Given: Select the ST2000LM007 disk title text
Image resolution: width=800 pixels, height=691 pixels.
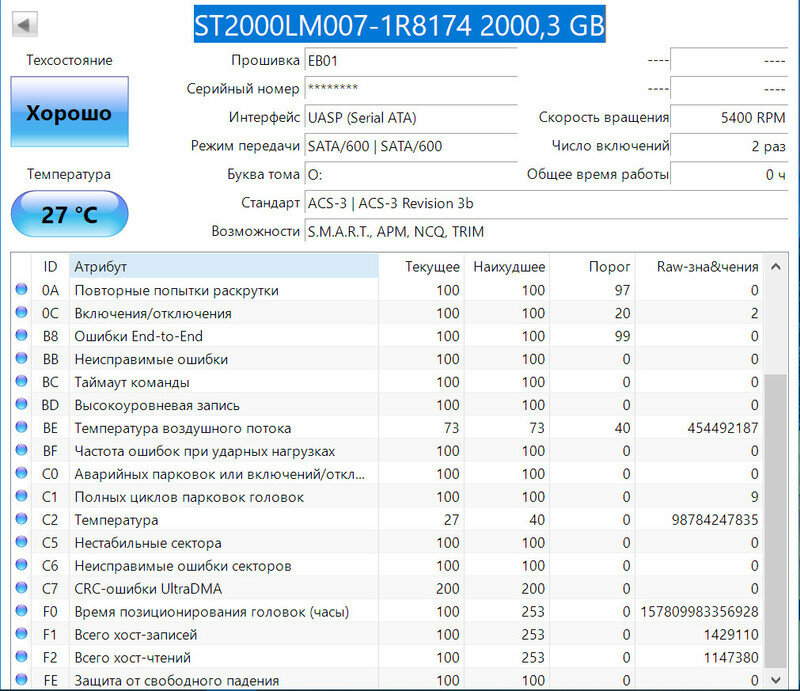Looking at the screenshot, I should [x=399, y=24].
